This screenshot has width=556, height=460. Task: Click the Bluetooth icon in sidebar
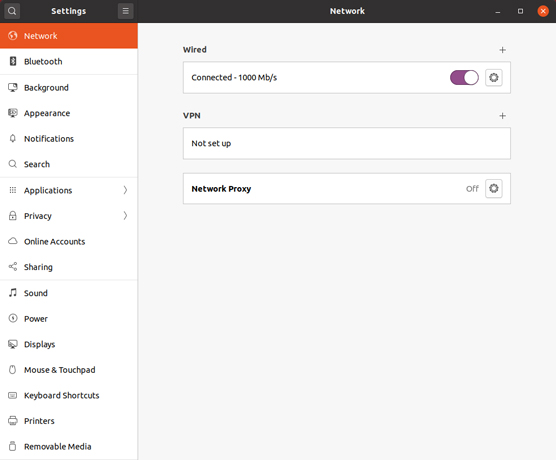pyautogui.click(x=13, y=61)
